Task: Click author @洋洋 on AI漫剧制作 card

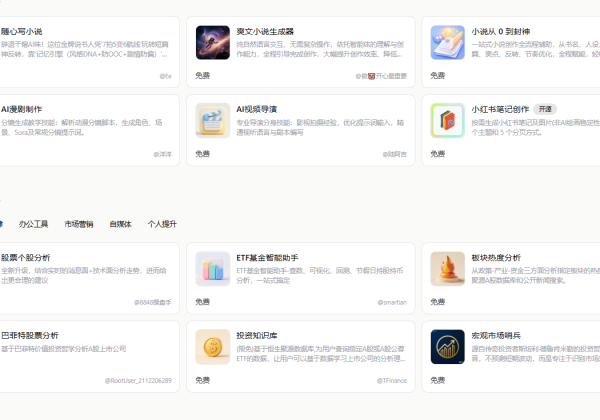Action: click(x=163, y=154)
